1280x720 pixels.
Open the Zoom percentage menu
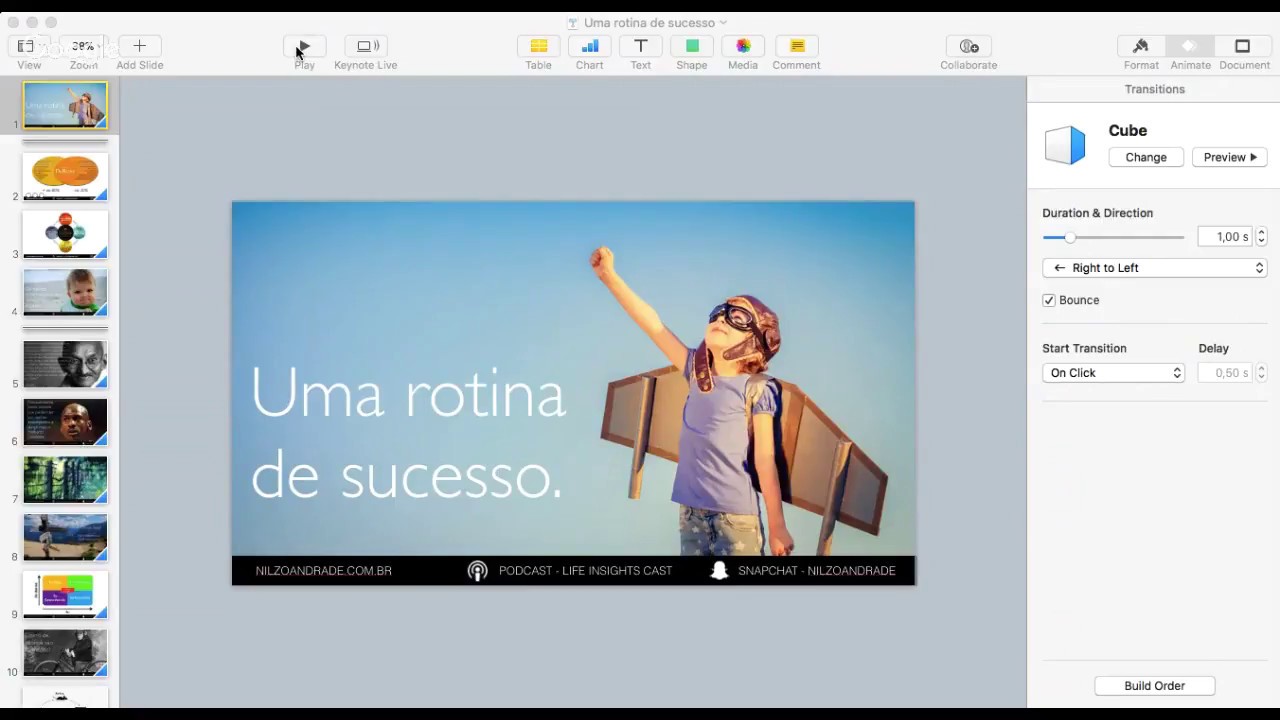coord(84,46)
